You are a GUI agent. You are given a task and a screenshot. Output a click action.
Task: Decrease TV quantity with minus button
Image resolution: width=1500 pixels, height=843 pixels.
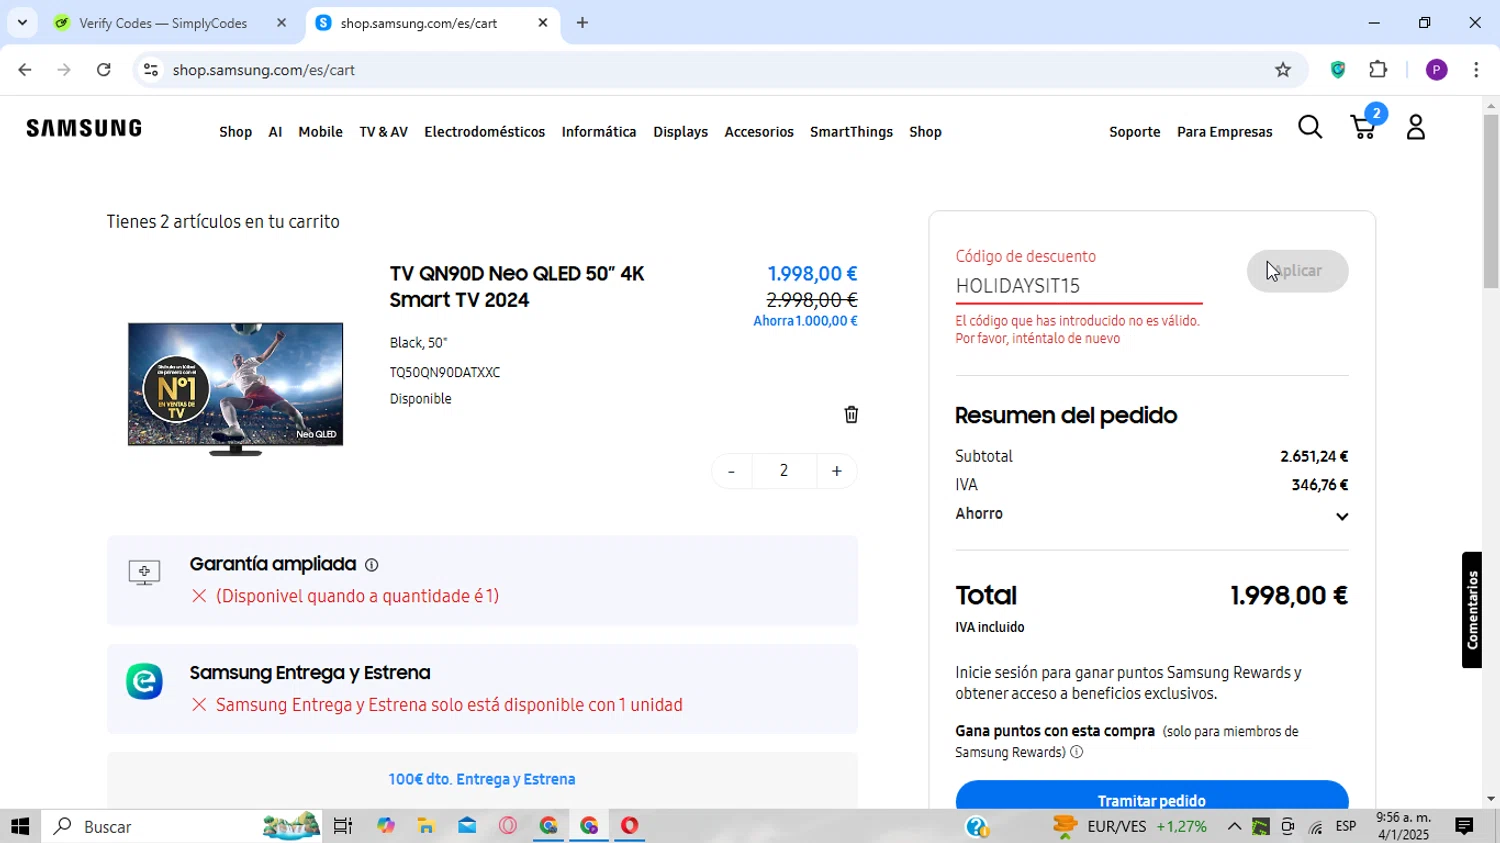point(731,471)
